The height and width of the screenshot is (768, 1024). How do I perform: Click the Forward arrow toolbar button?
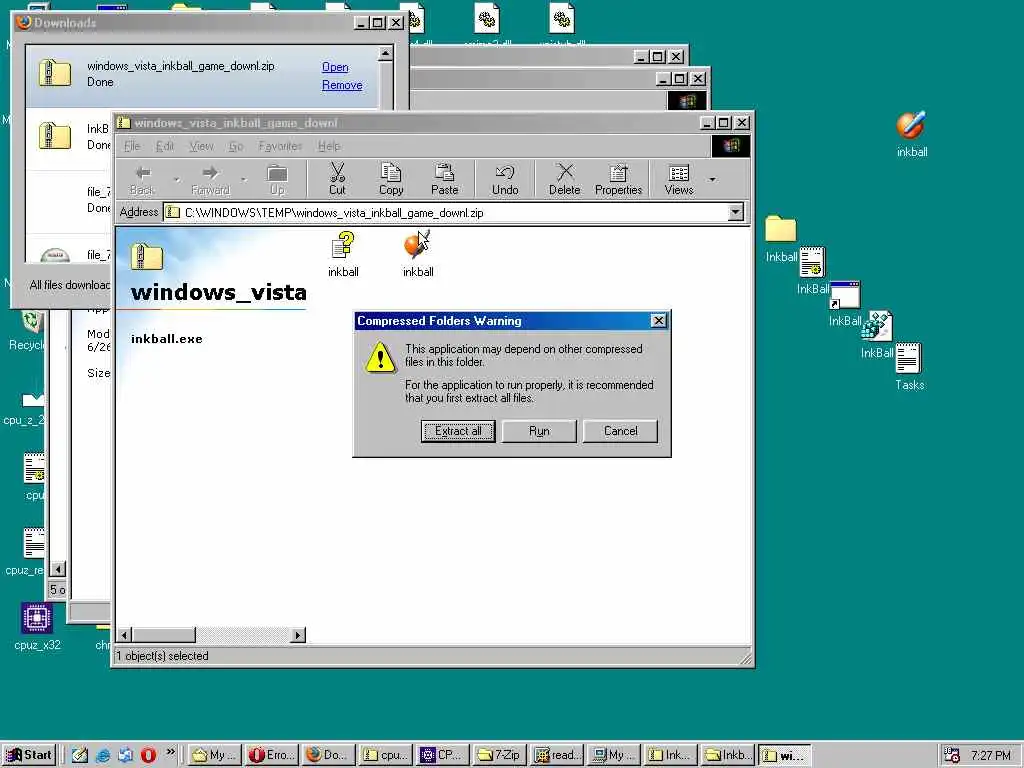[x=210, y=179]
